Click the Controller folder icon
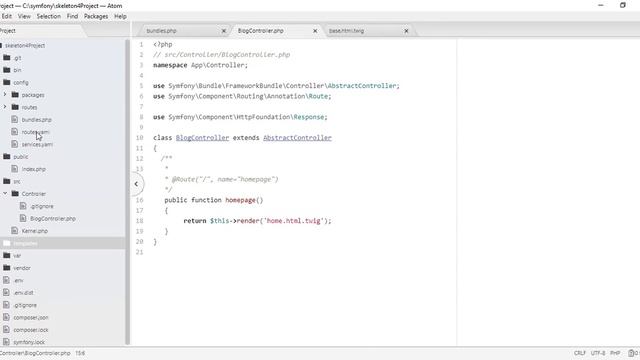 click(x=15, y=193)
